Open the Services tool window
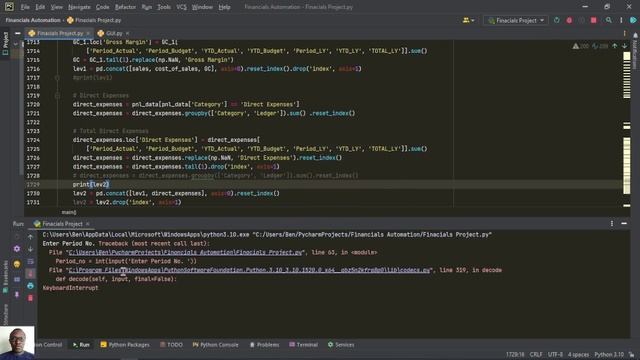 click(341, 345)
